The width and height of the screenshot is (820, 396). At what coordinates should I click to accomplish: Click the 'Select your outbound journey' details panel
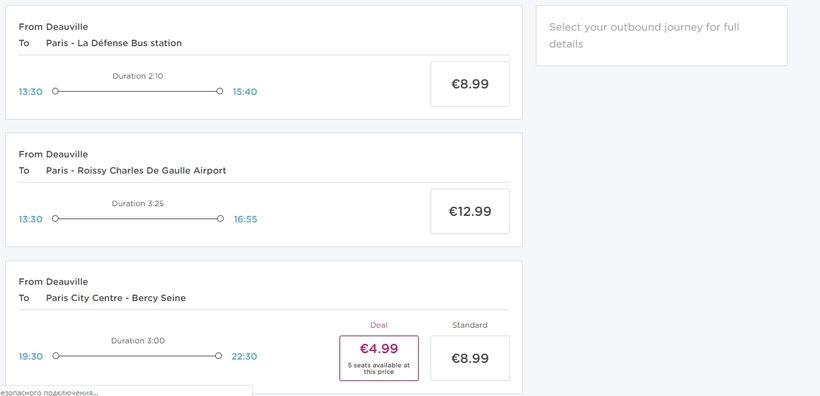662,36
